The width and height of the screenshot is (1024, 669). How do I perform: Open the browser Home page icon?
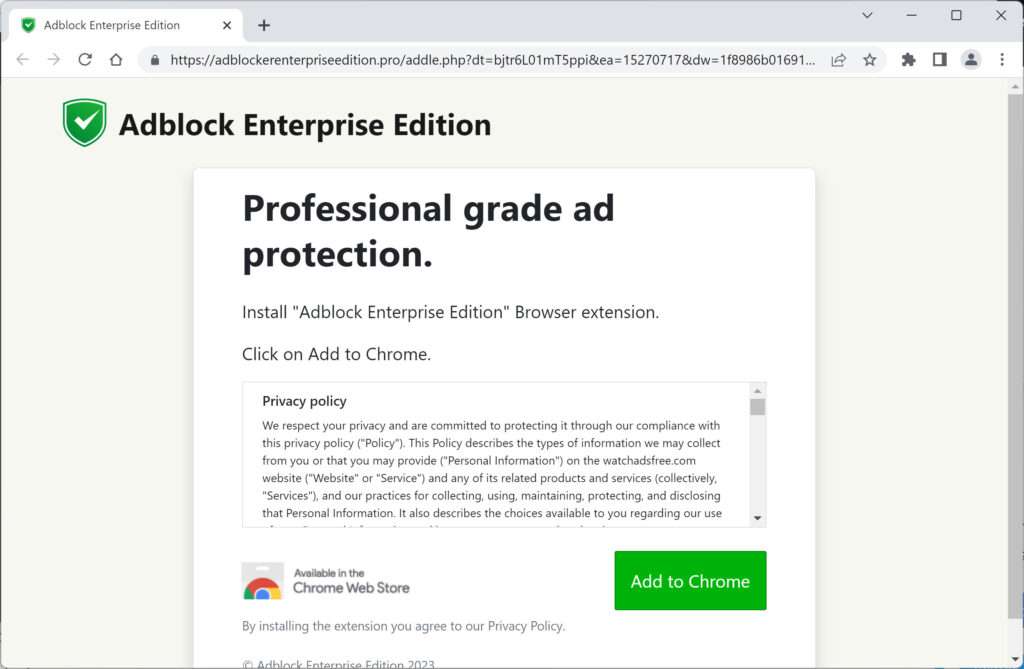point(114,59)
